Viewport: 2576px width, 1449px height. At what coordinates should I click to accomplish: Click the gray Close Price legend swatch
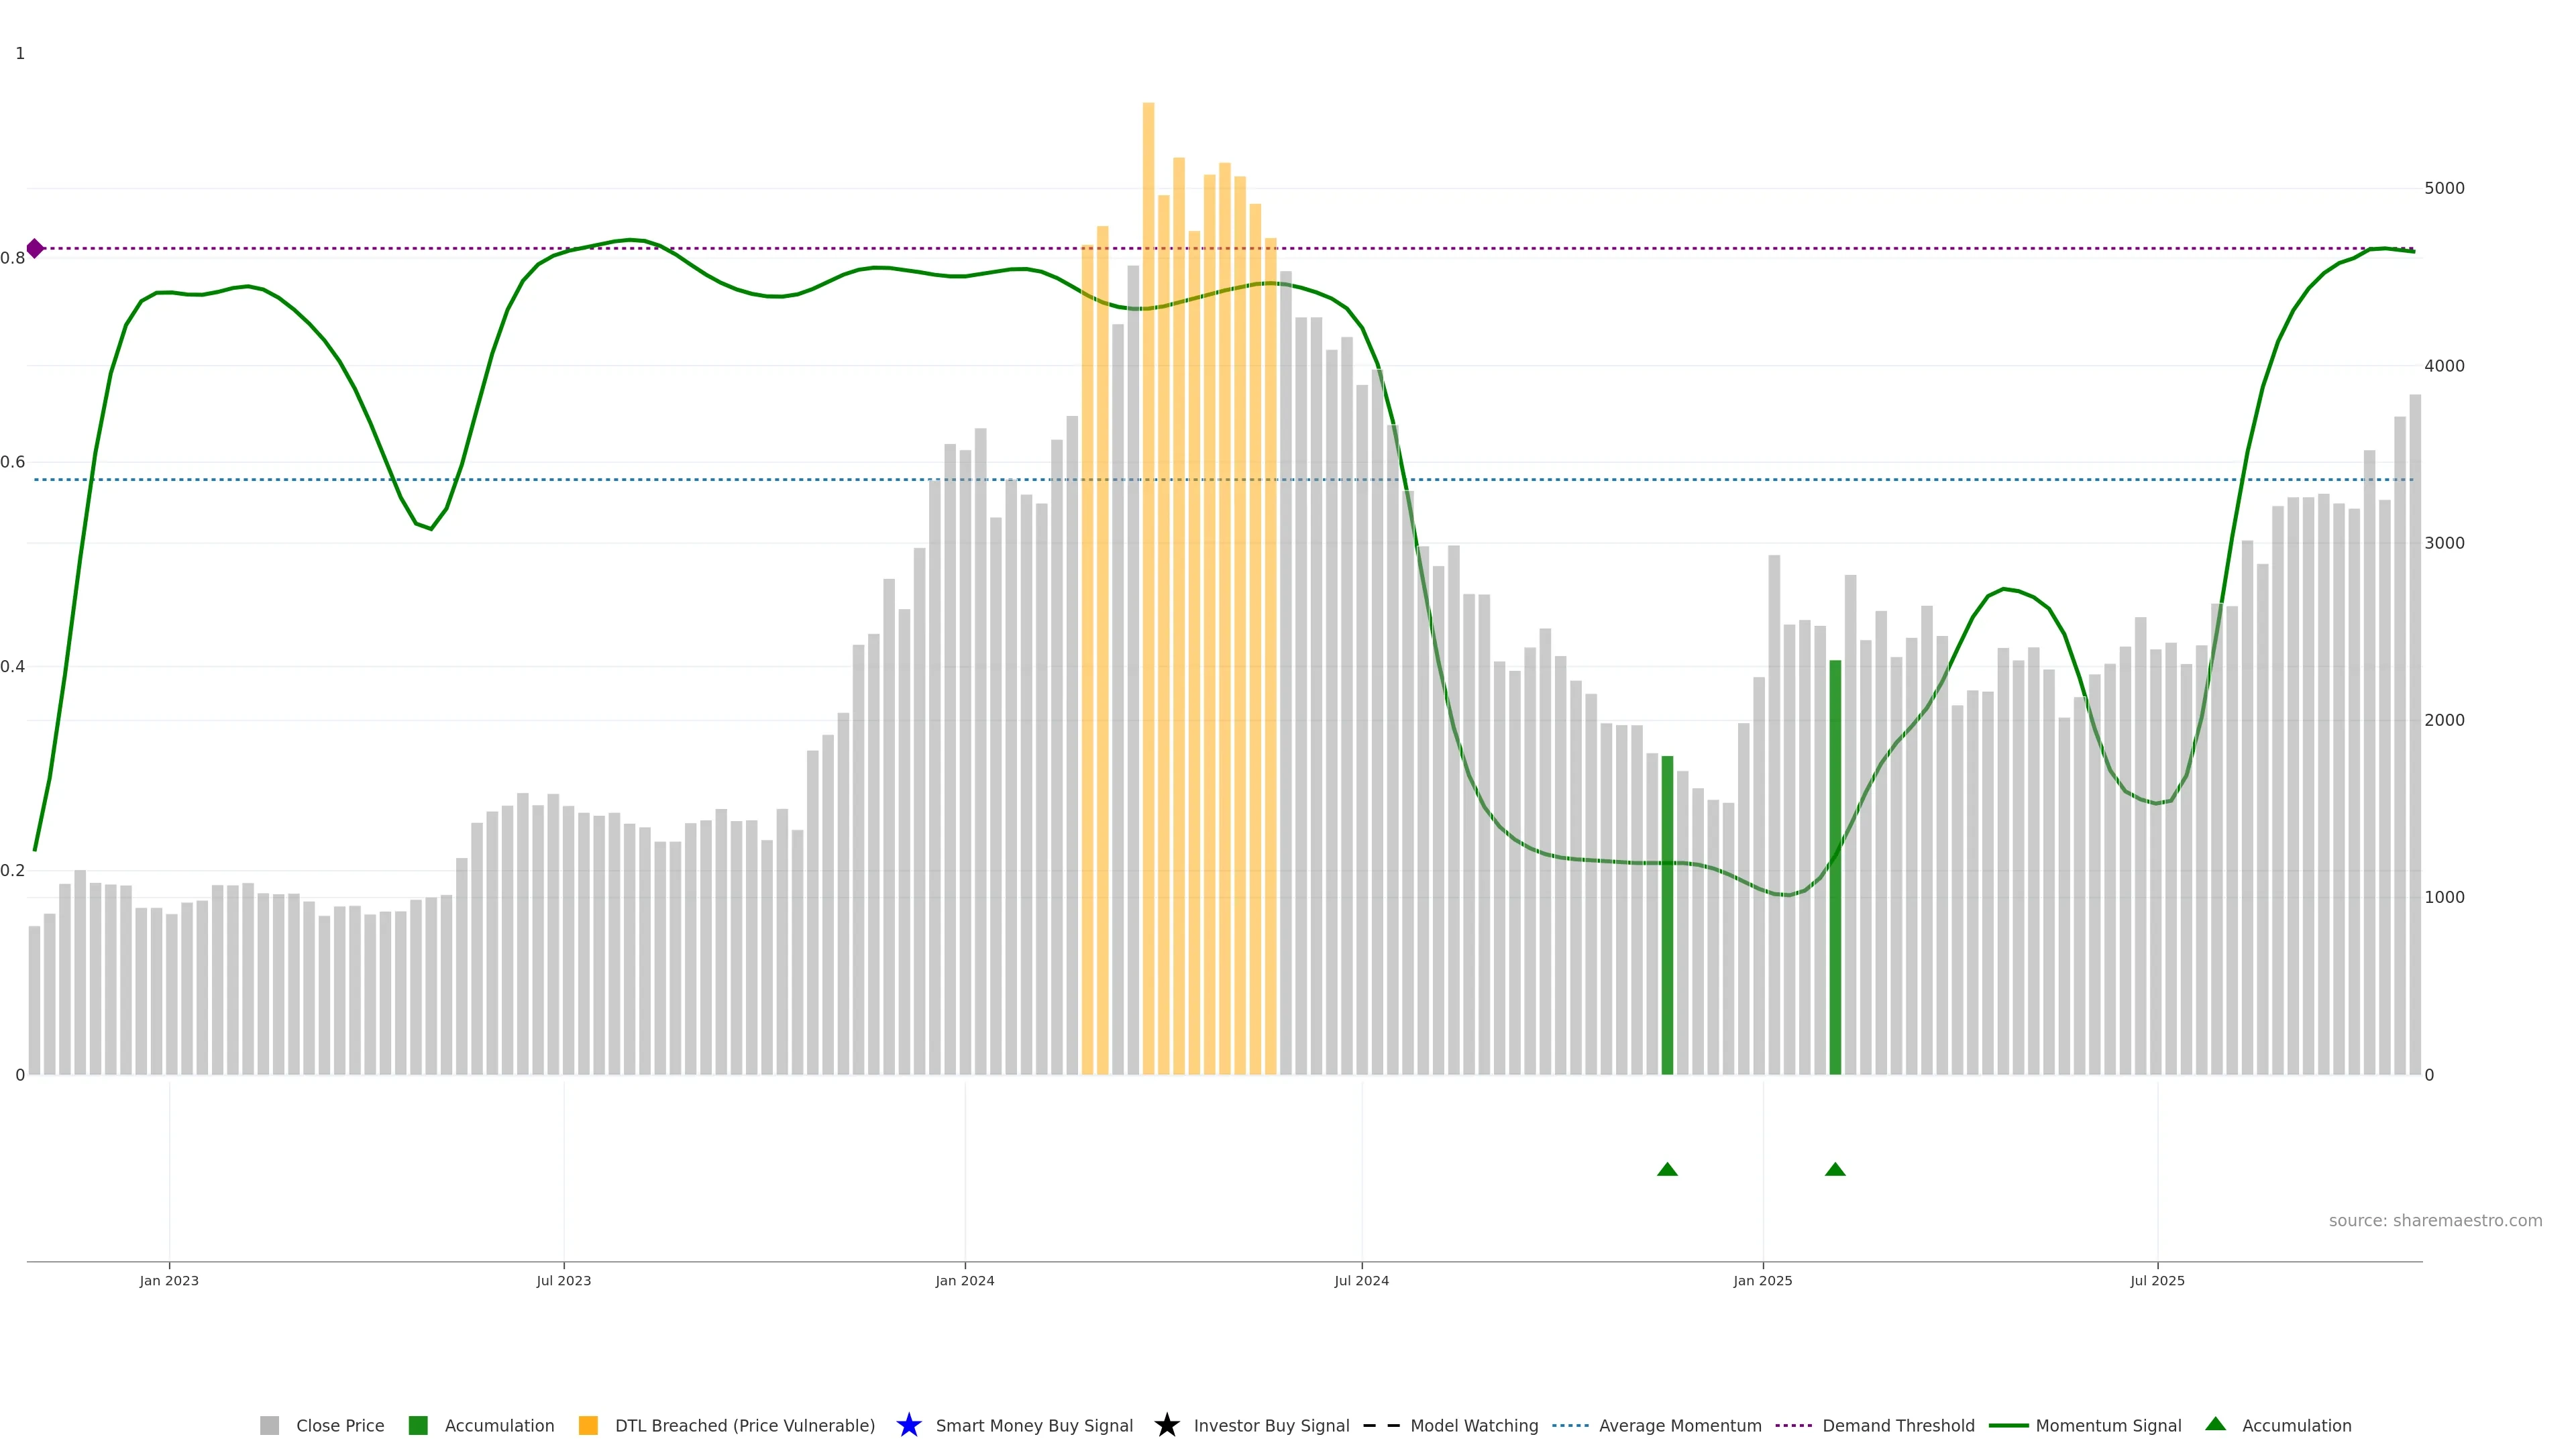[269, 1425]
